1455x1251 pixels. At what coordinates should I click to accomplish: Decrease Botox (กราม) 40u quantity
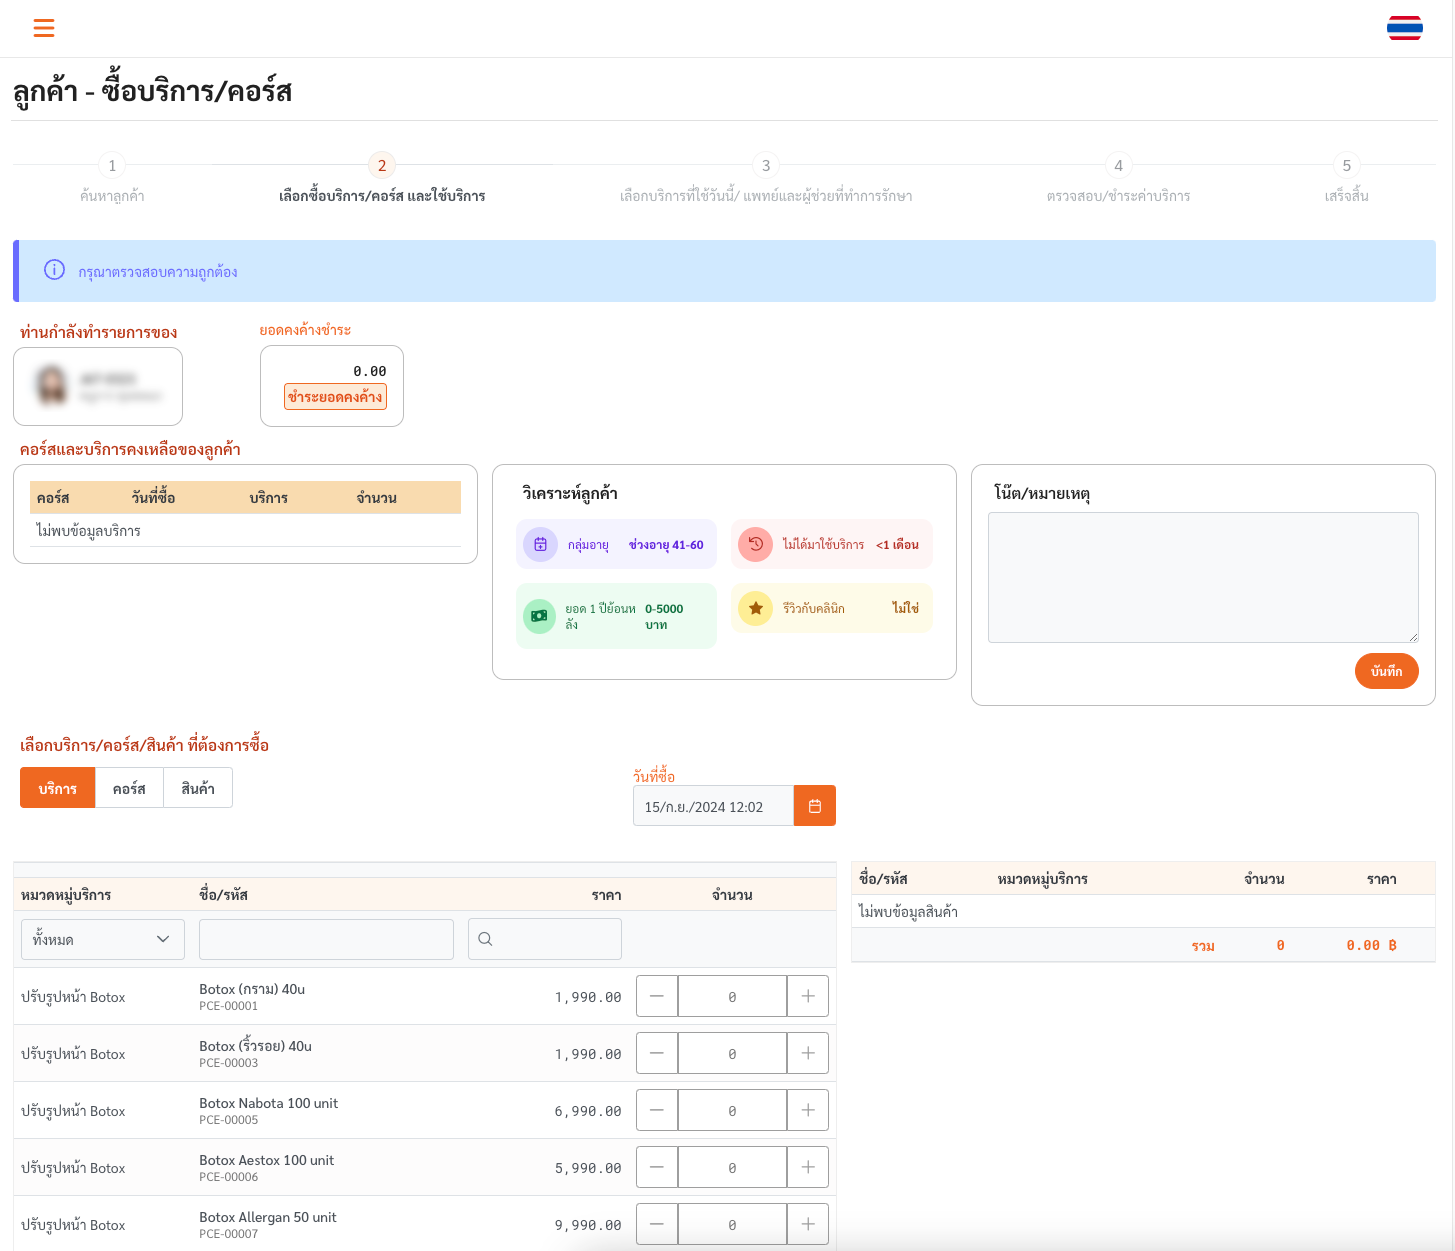[657, 996]
